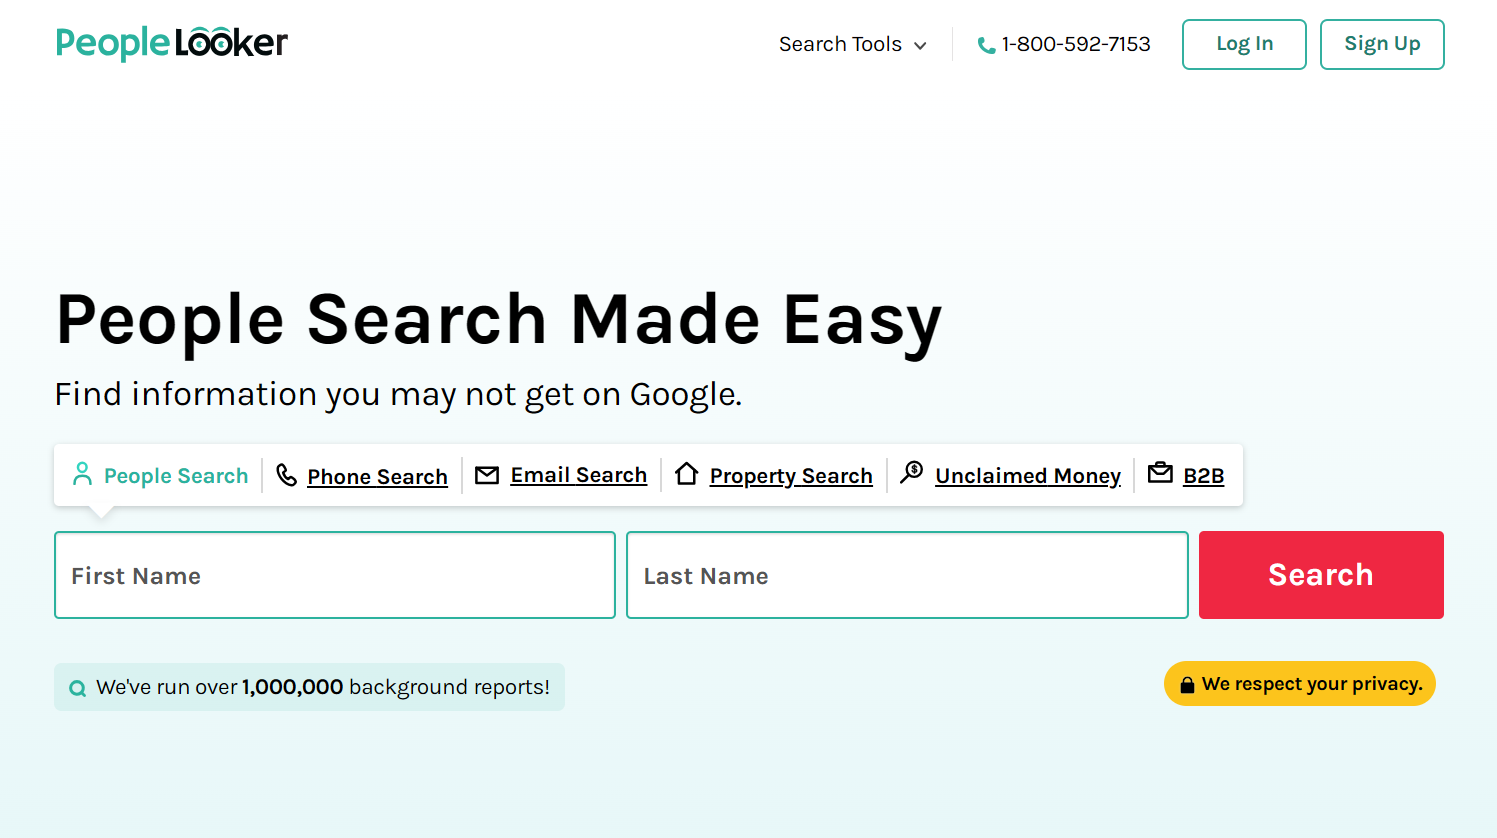The height and width of the screenshot is (838, 1497).
Task: Click the Log In button
Action: pyautogui.click(x=1243, y=44)
